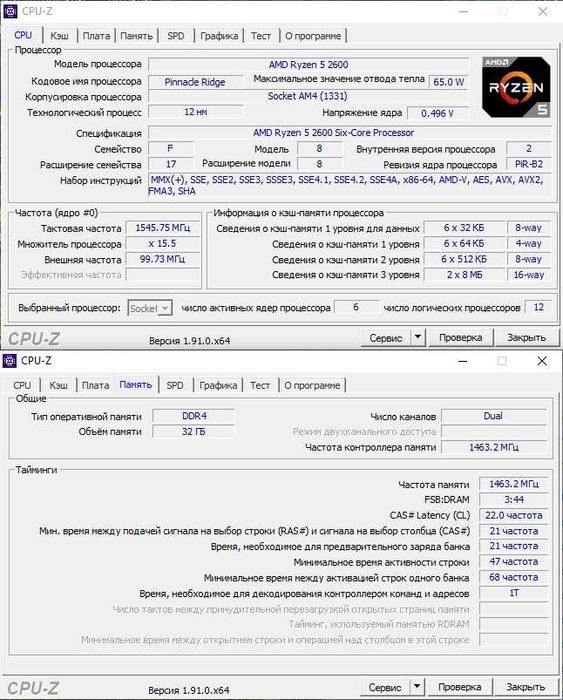Click the 47 частота row active time value
Screen dimensions: 563x700
tap(513, 562)
